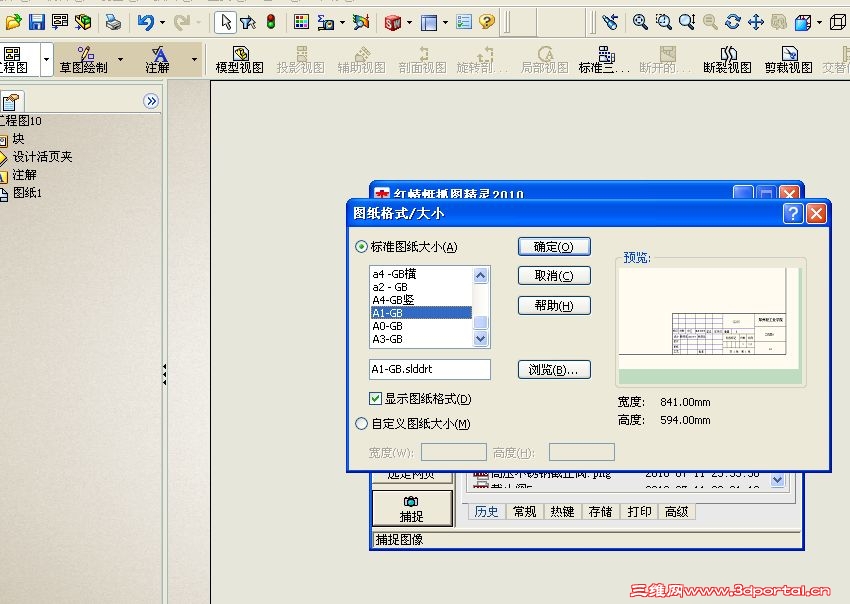Viewport: 850px width, 604px height.
Task: Click the scroll-down arrow in capture history list
Action: 777,480
